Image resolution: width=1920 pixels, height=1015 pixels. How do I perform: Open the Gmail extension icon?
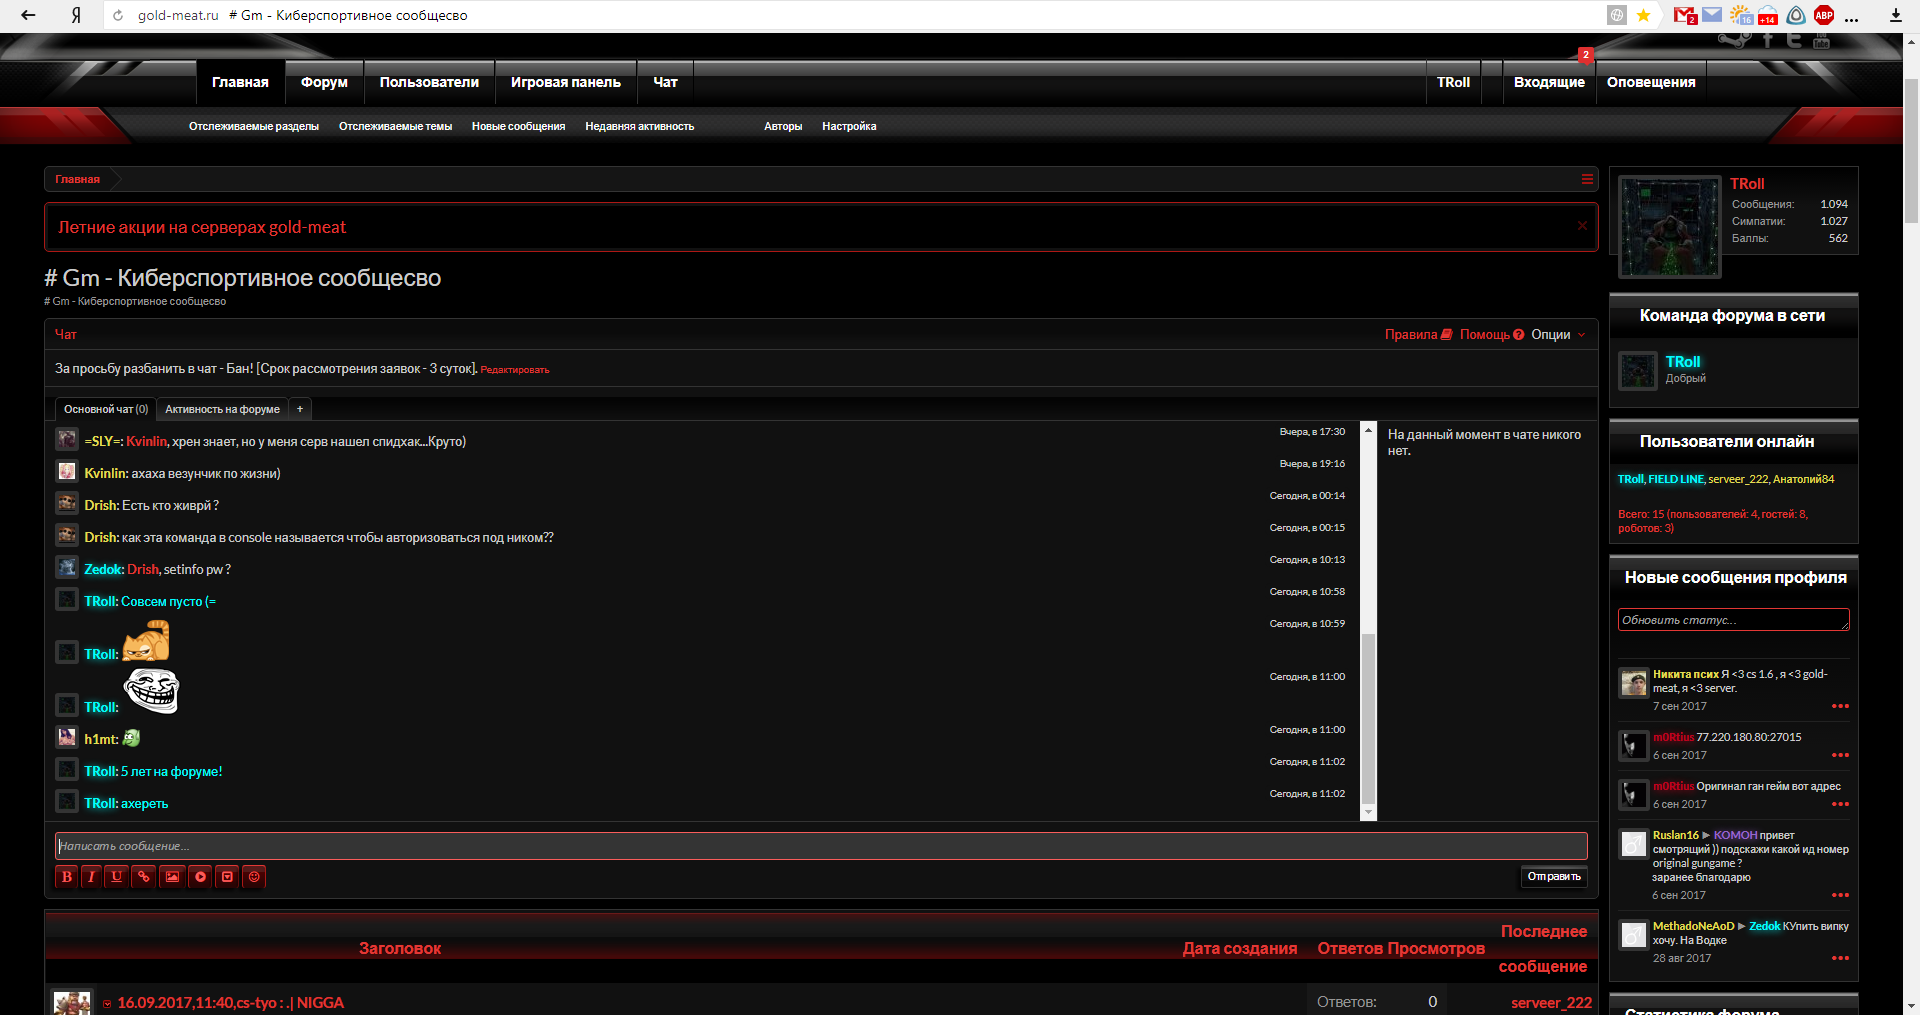1684,15
